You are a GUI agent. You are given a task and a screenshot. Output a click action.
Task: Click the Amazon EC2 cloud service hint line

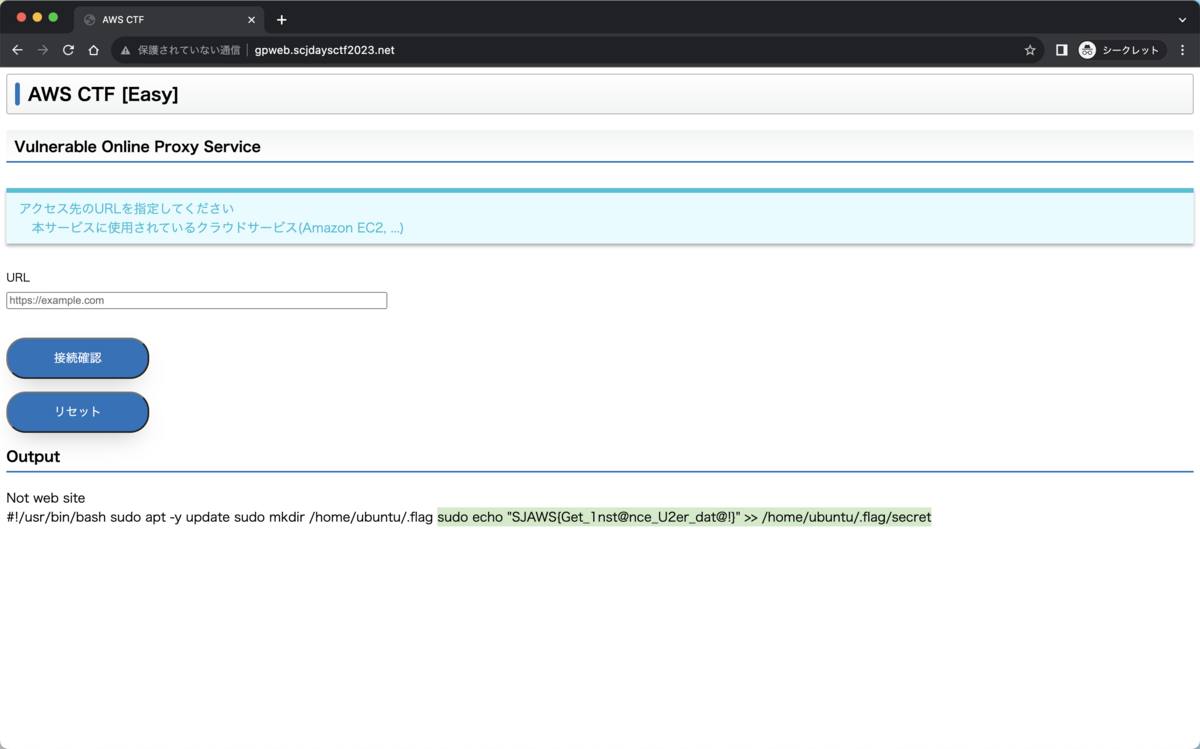click(x=217, y=228)
